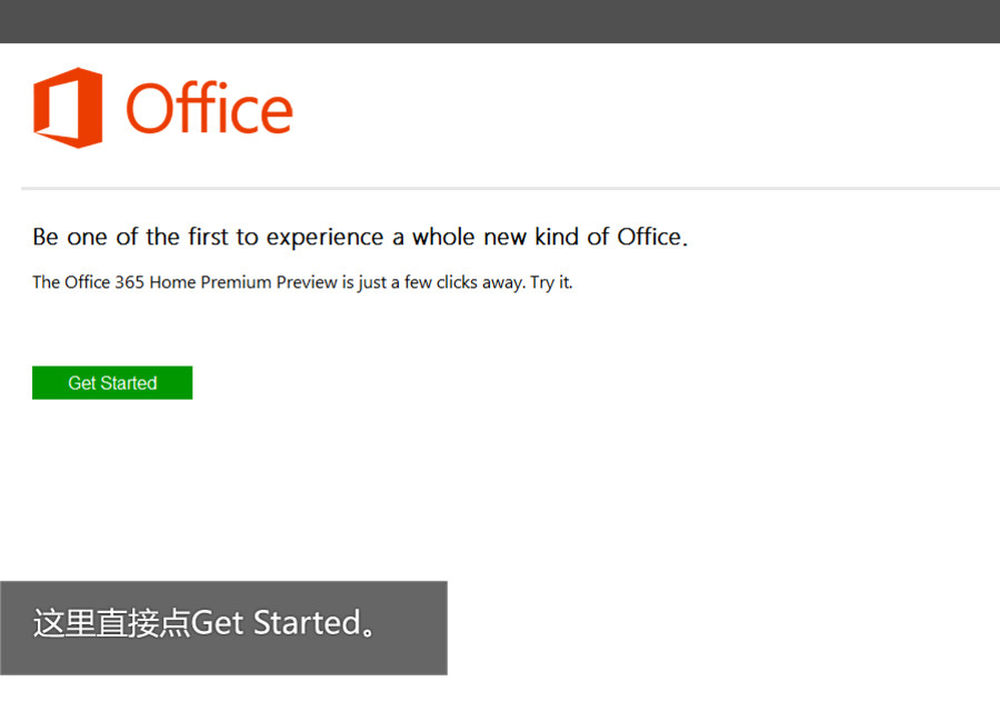Image resolution: width=1000 pixels, height=721 pixels.
Task: Click the orange Office logo icon
Action: pyautogui.click(x=67, y=108)
